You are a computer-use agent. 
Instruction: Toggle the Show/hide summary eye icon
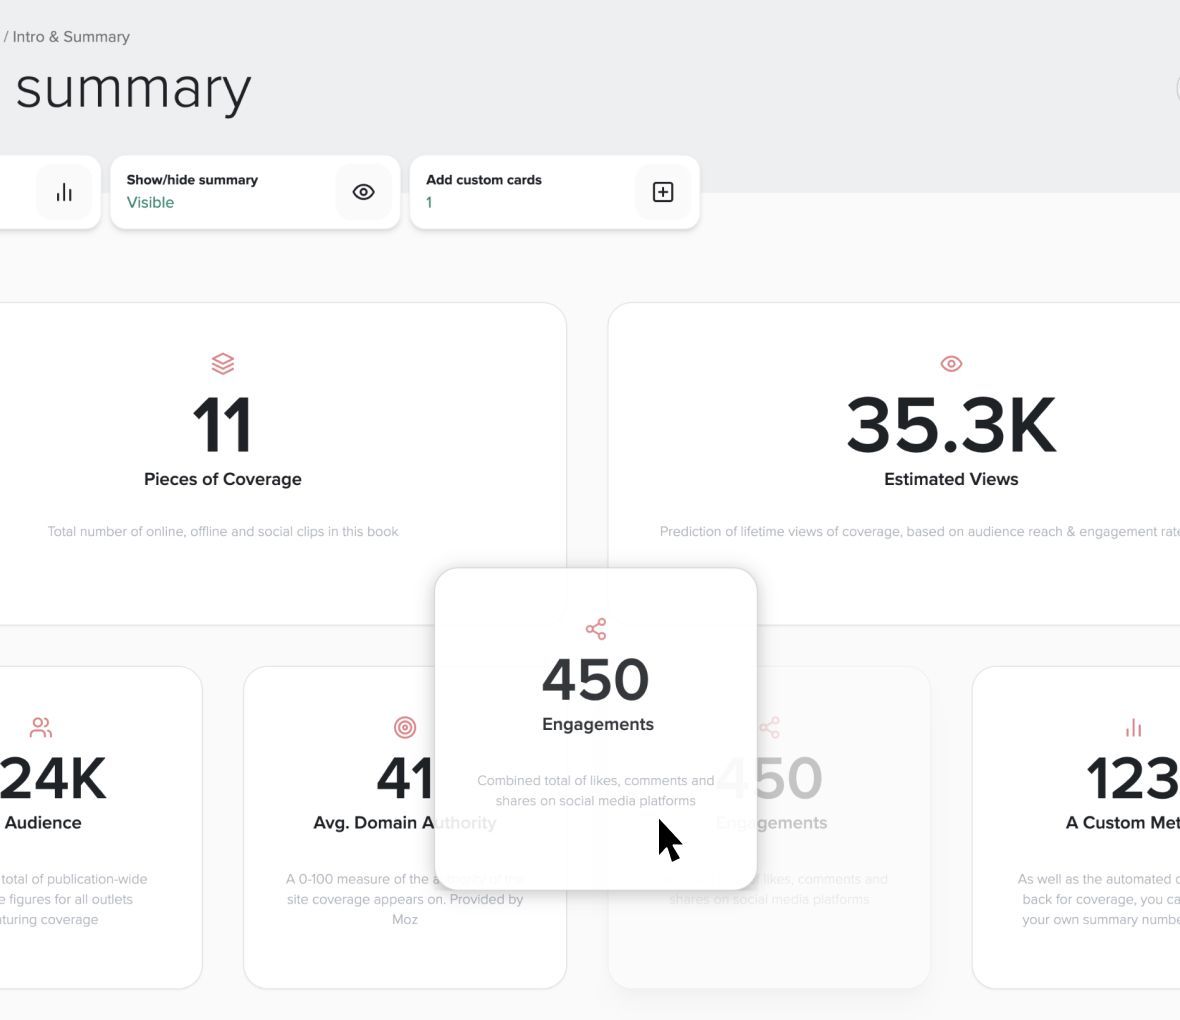[x=363, y=192]
